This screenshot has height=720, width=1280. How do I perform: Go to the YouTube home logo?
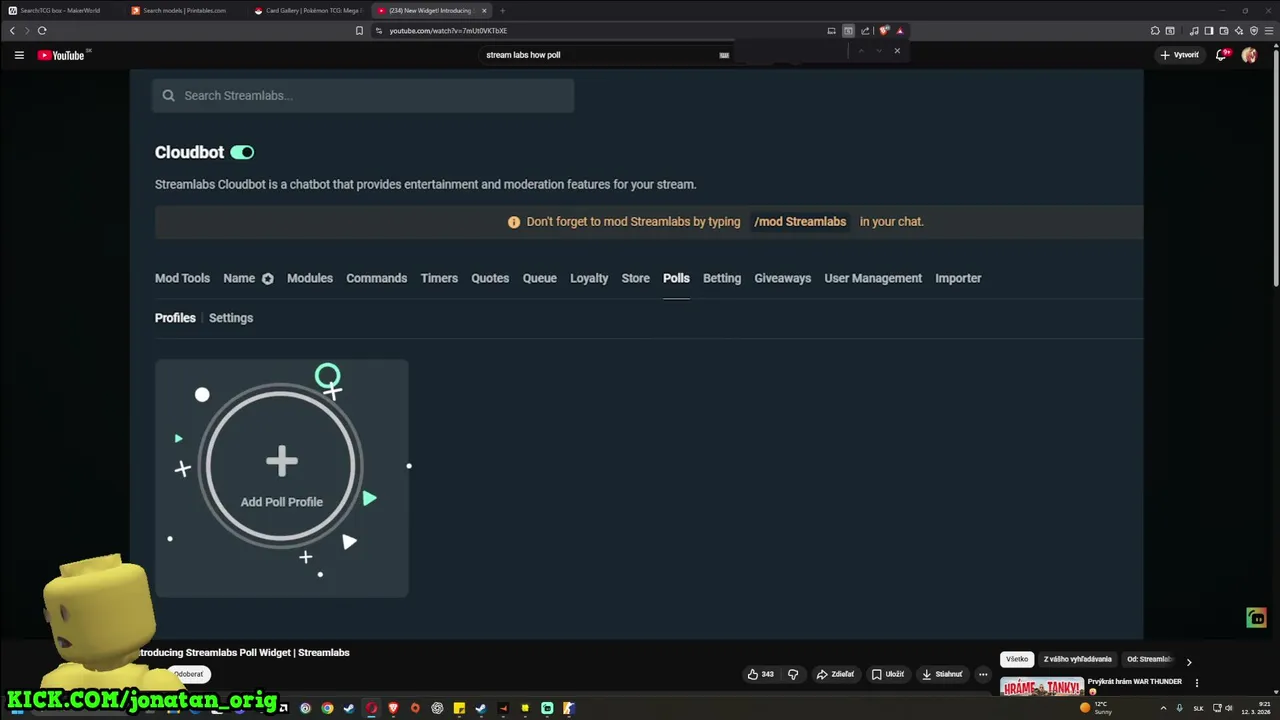click(61, 55)
